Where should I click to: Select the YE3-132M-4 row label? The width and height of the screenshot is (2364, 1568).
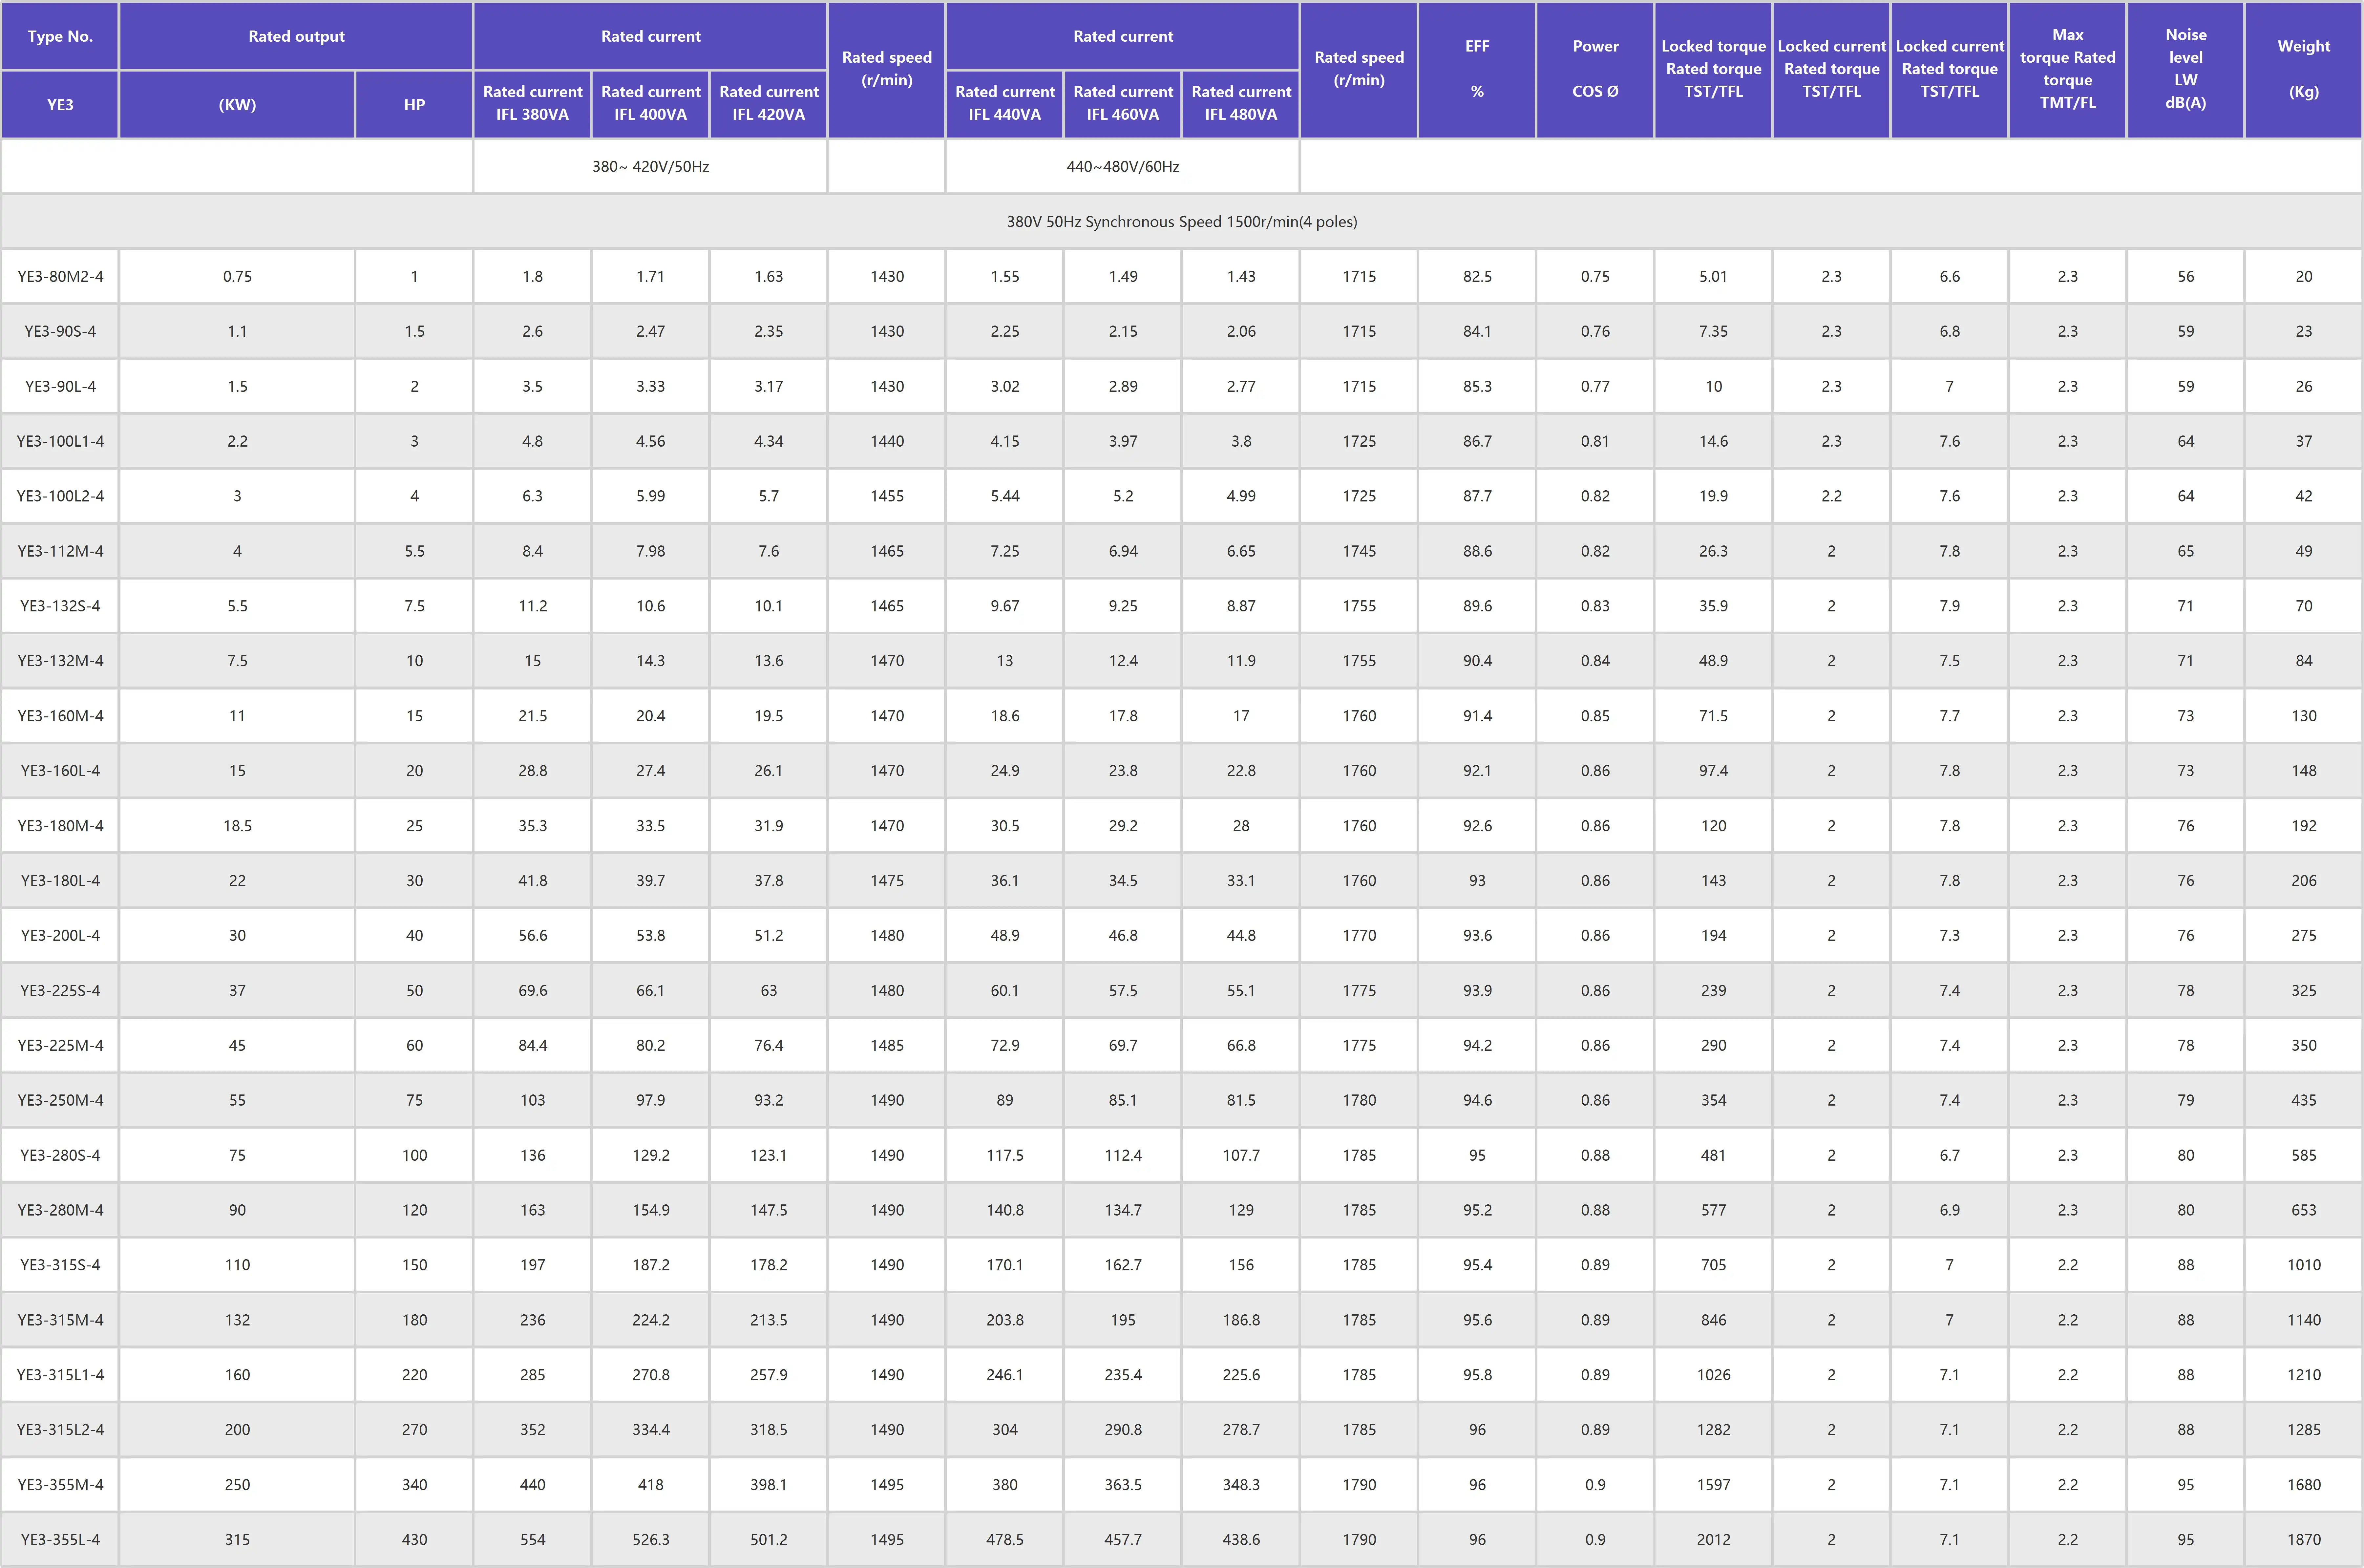pos(60,660)
